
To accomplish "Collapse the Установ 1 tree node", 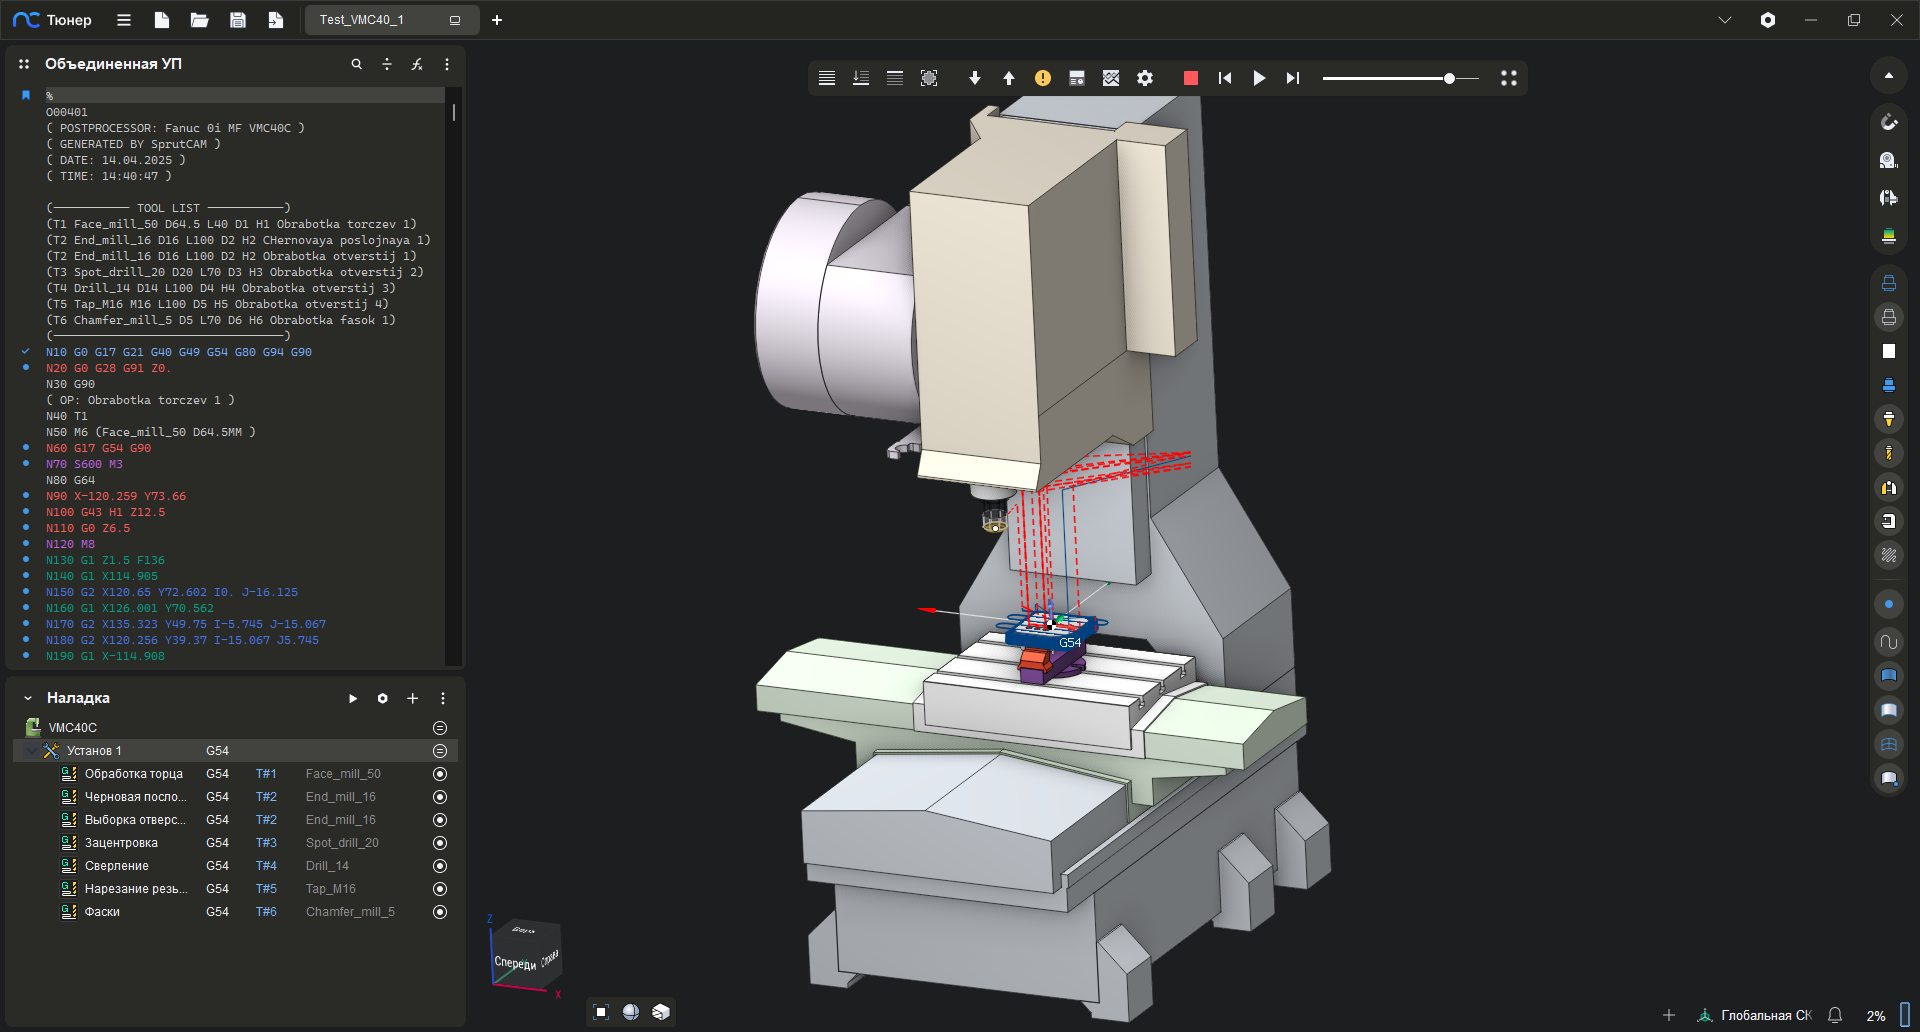I will coord(32,751).
